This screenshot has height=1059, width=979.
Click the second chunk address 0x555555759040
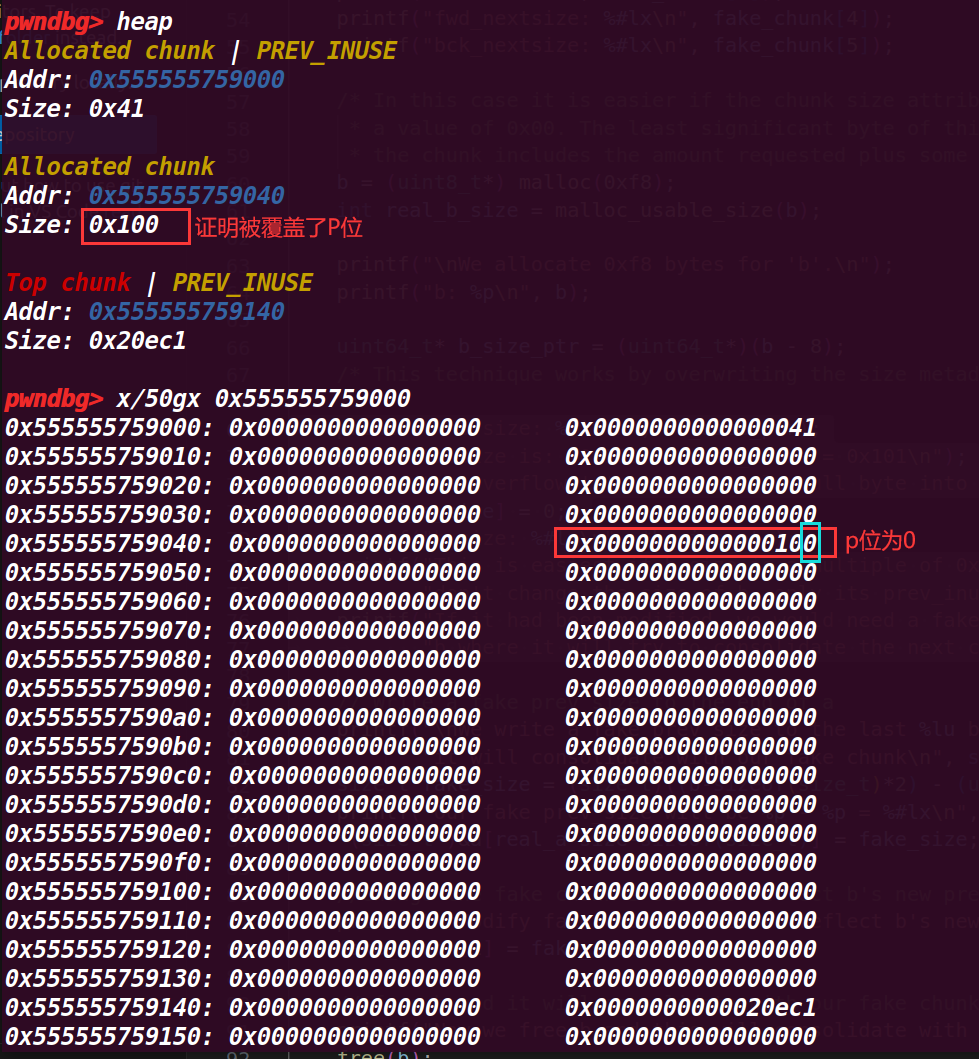point(186,195)
